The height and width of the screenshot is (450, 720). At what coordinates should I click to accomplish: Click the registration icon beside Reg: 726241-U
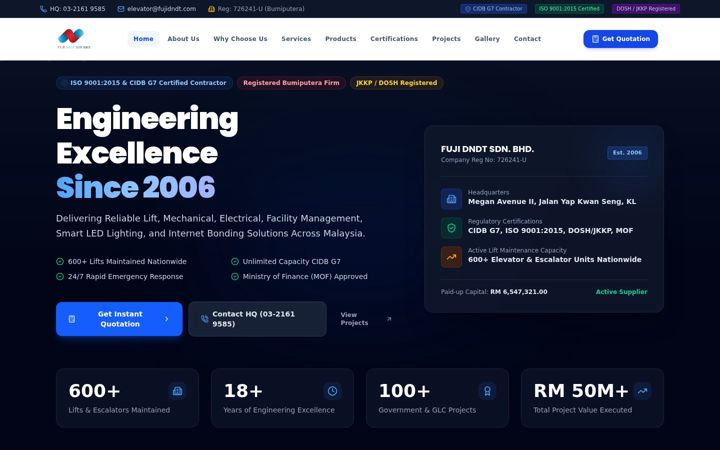coord(211,9)
